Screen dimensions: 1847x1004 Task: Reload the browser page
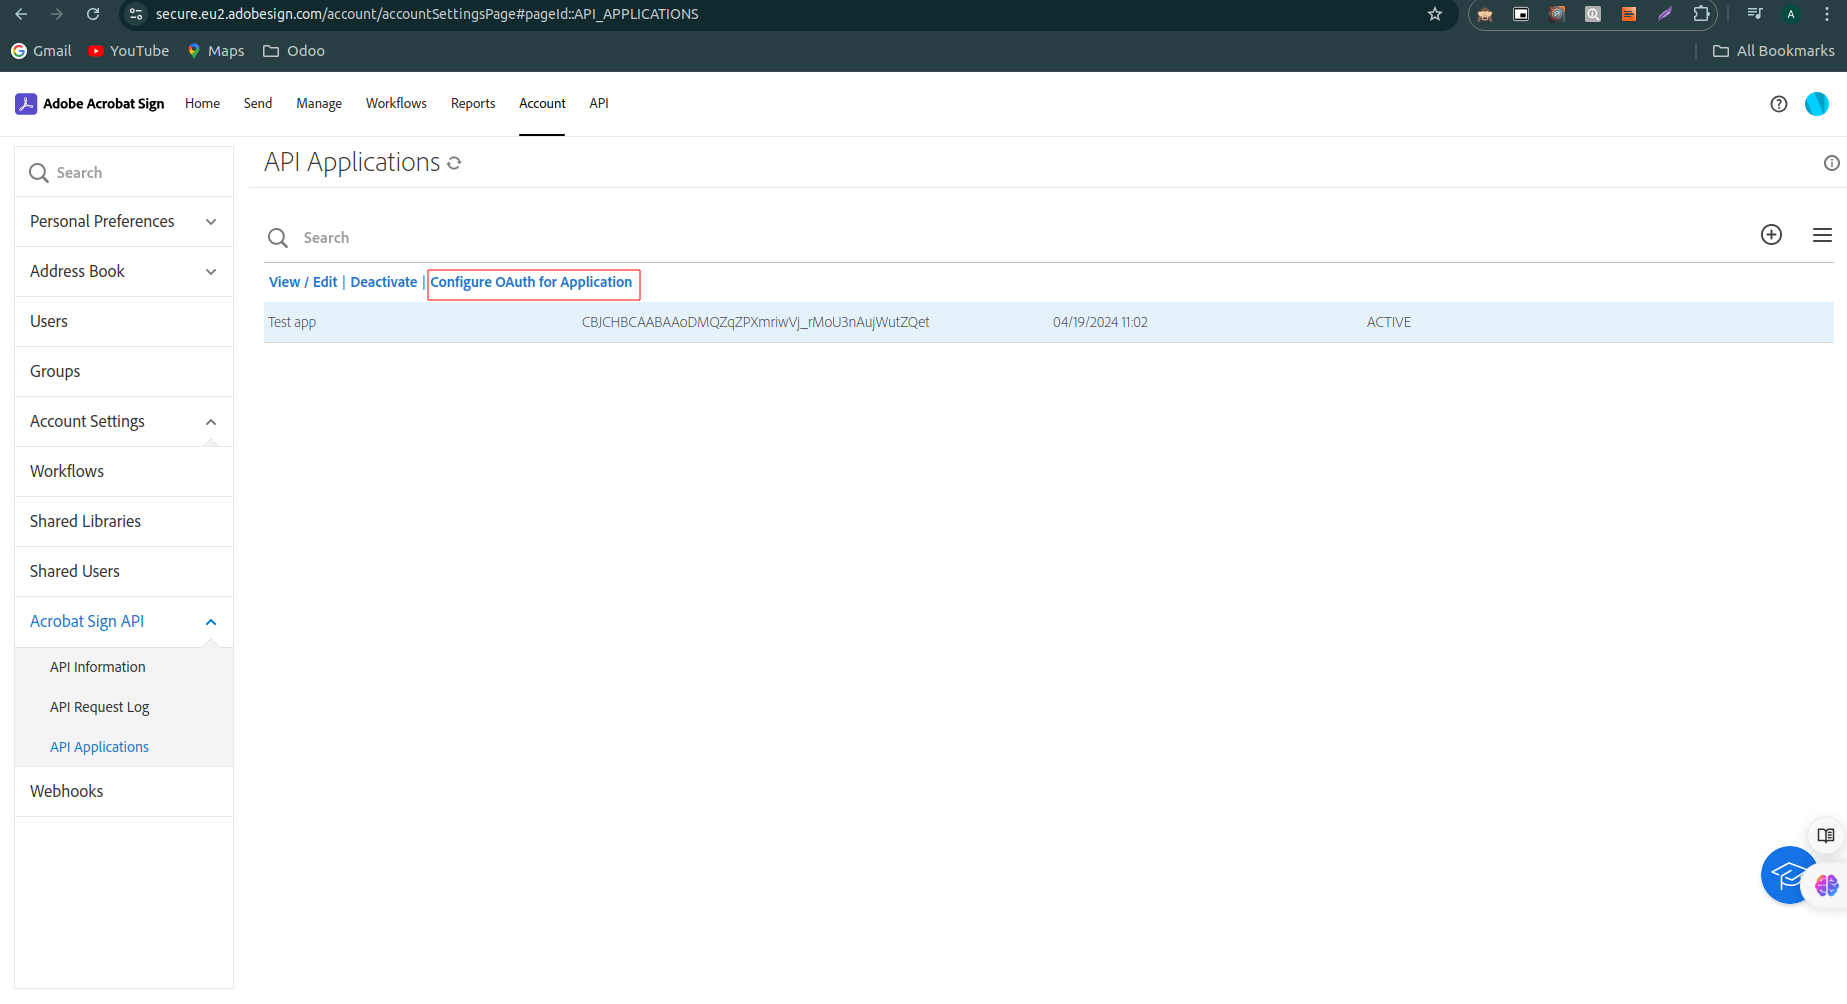(x=93, y=14)
